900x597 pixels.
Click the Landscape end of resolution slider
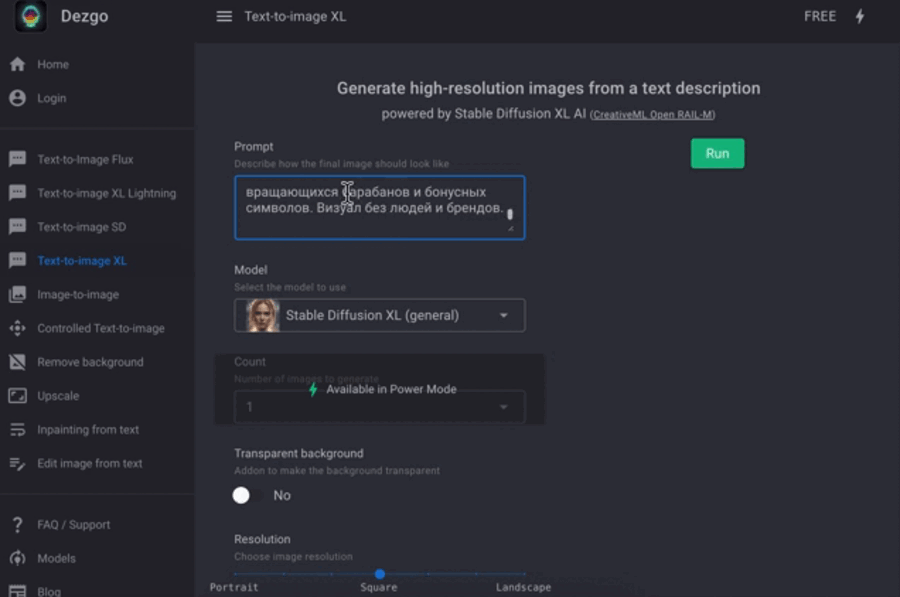(x=523, y=587)
